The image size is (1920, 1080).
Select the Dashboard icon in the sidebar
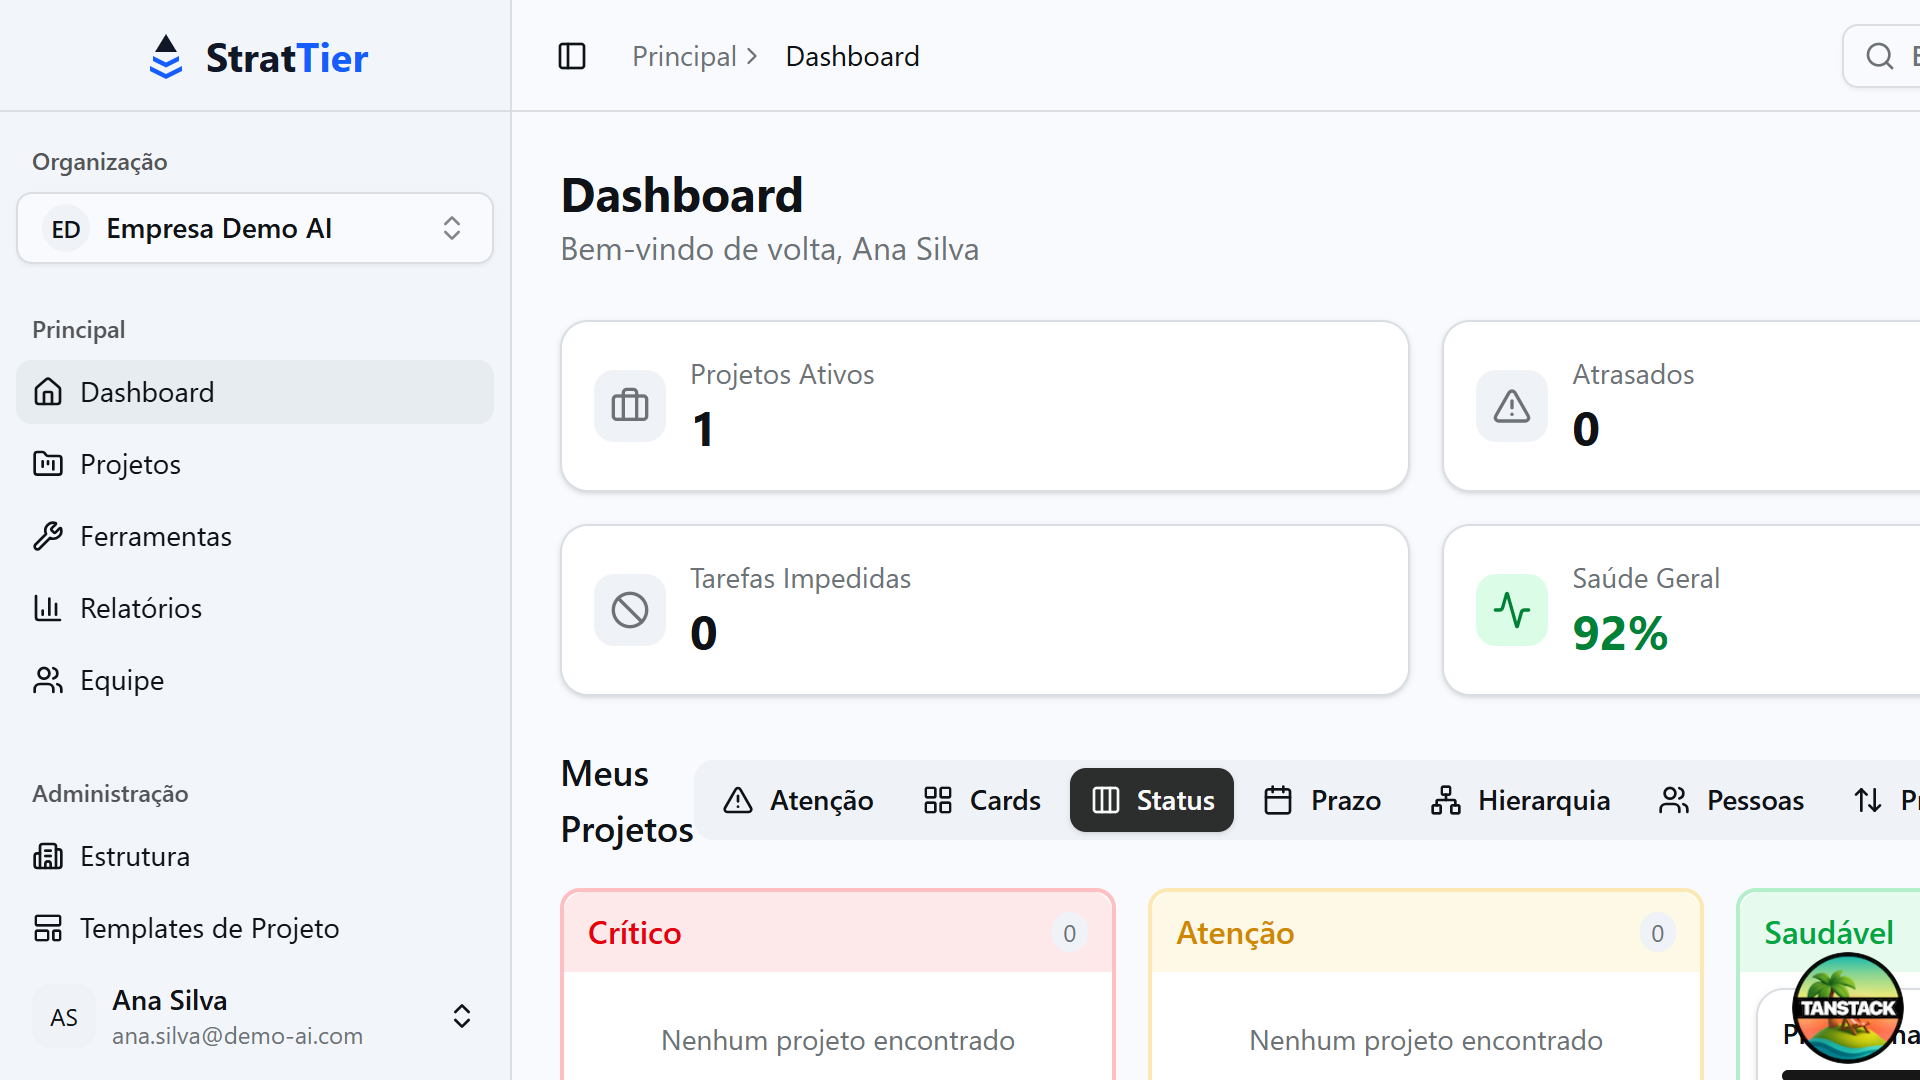click(x=47, y=391)
